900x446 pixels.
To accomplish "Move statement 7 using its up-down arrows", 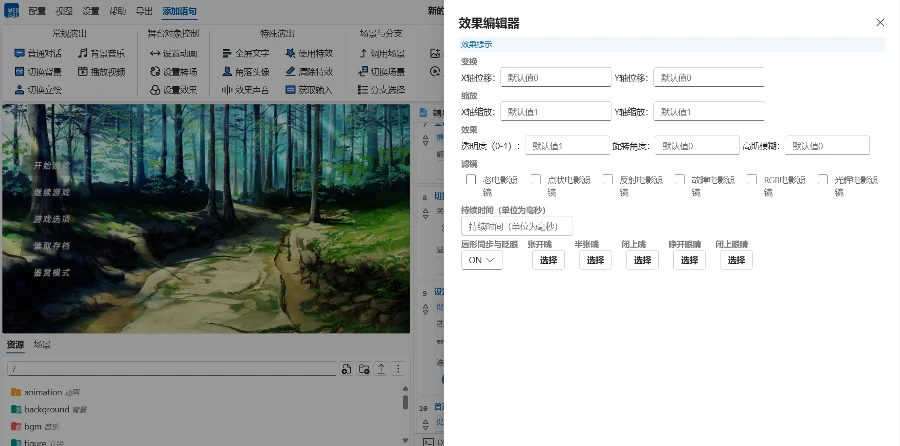I will pos(425,140).
